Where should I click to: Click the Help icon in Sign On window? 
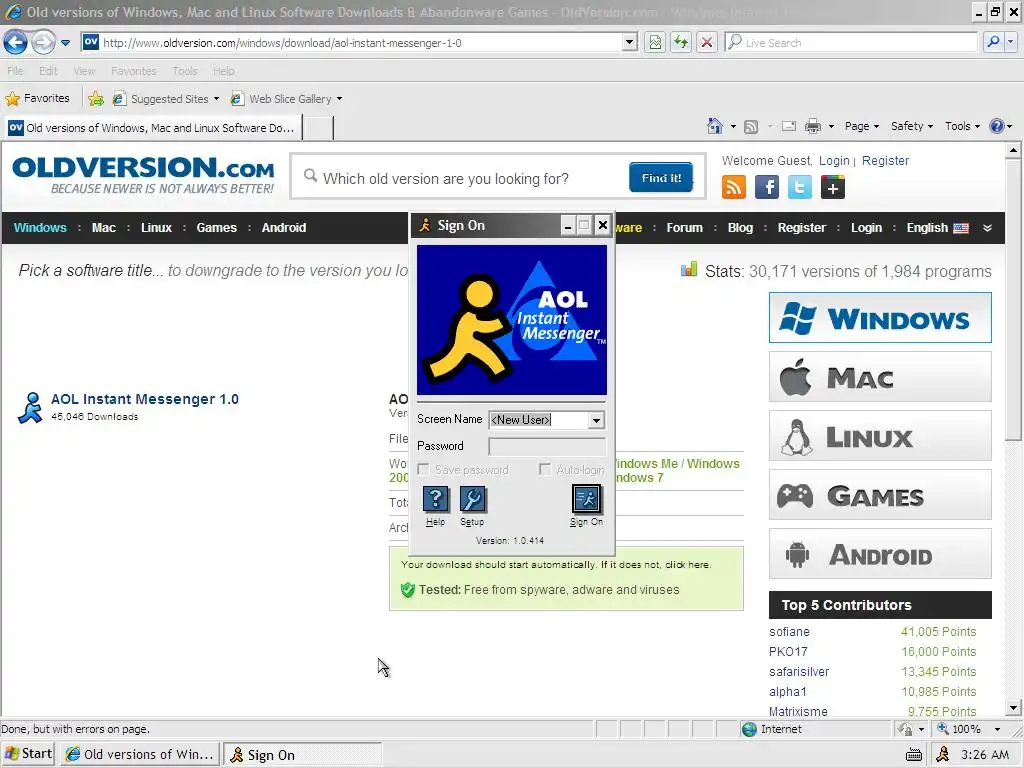coord(436,500)
